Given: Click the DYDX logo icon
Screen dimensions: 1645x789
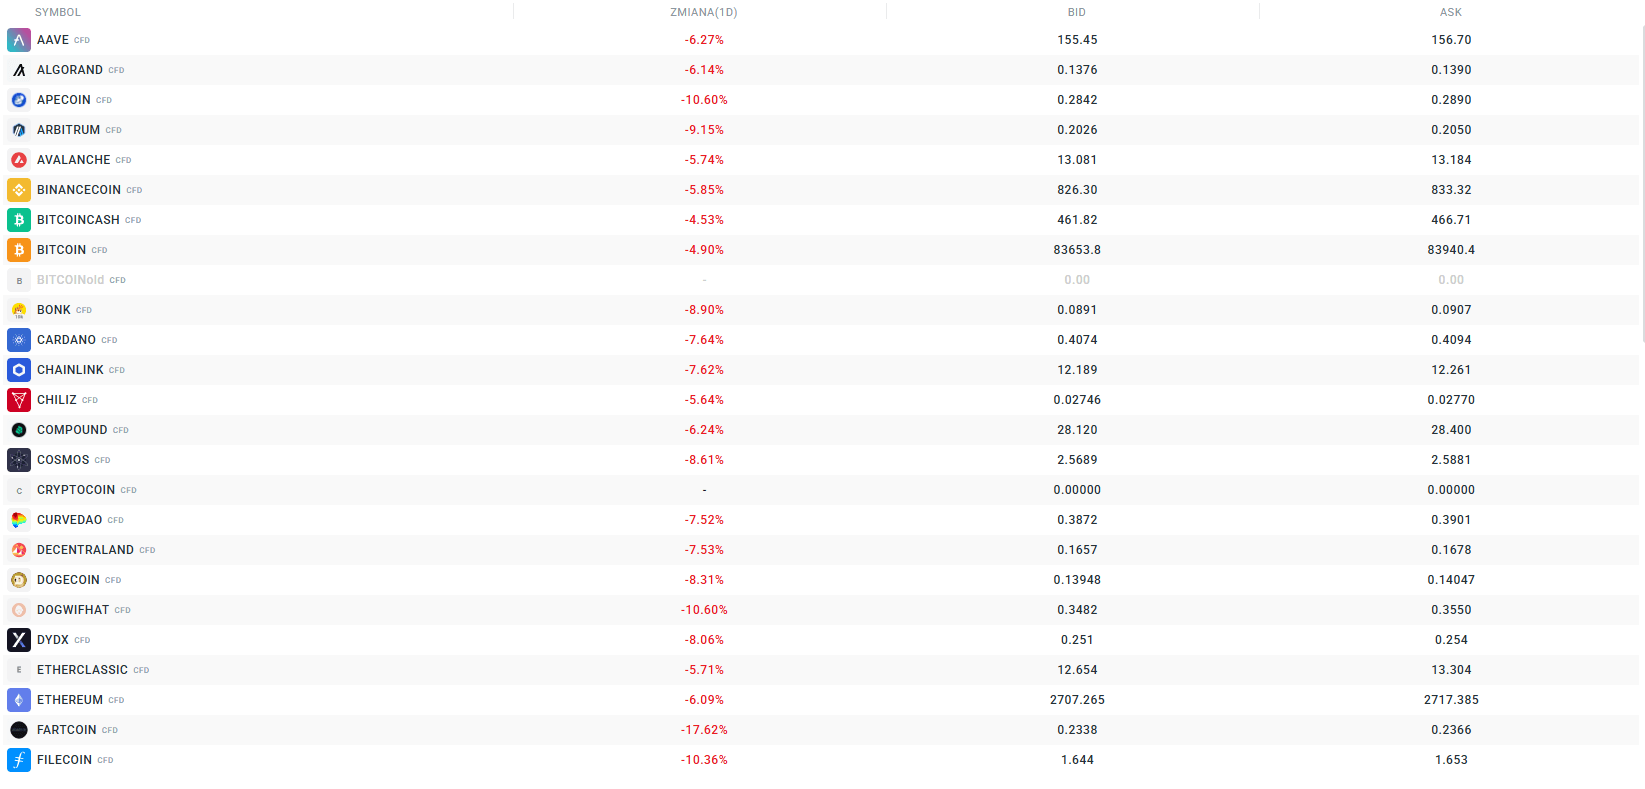Looking at the screenshot, I should 19,640.
